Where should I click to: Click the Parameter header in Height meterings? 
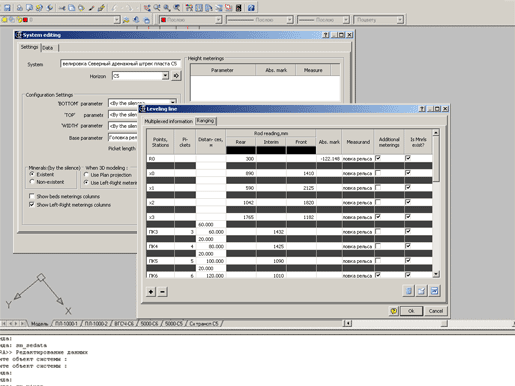(x=222, y=70)
